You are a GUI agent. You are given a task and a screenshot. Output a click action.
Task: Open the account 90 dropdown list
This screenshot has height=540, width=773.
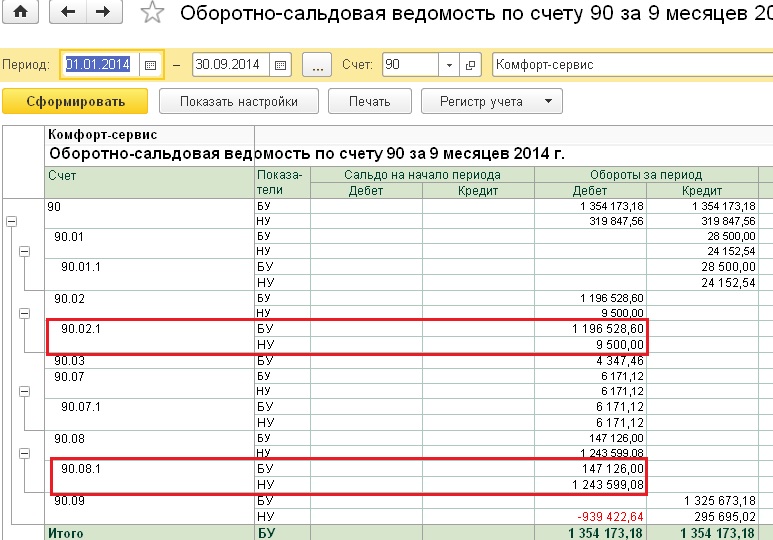(x=449, y=65)
